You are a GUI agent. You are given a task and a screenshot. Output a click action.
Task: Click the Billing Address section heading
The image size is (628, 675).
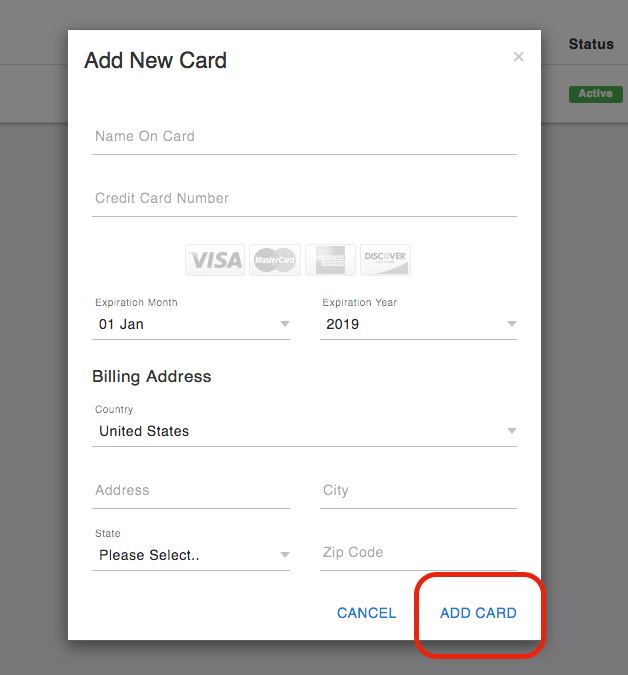pos(152,377)
